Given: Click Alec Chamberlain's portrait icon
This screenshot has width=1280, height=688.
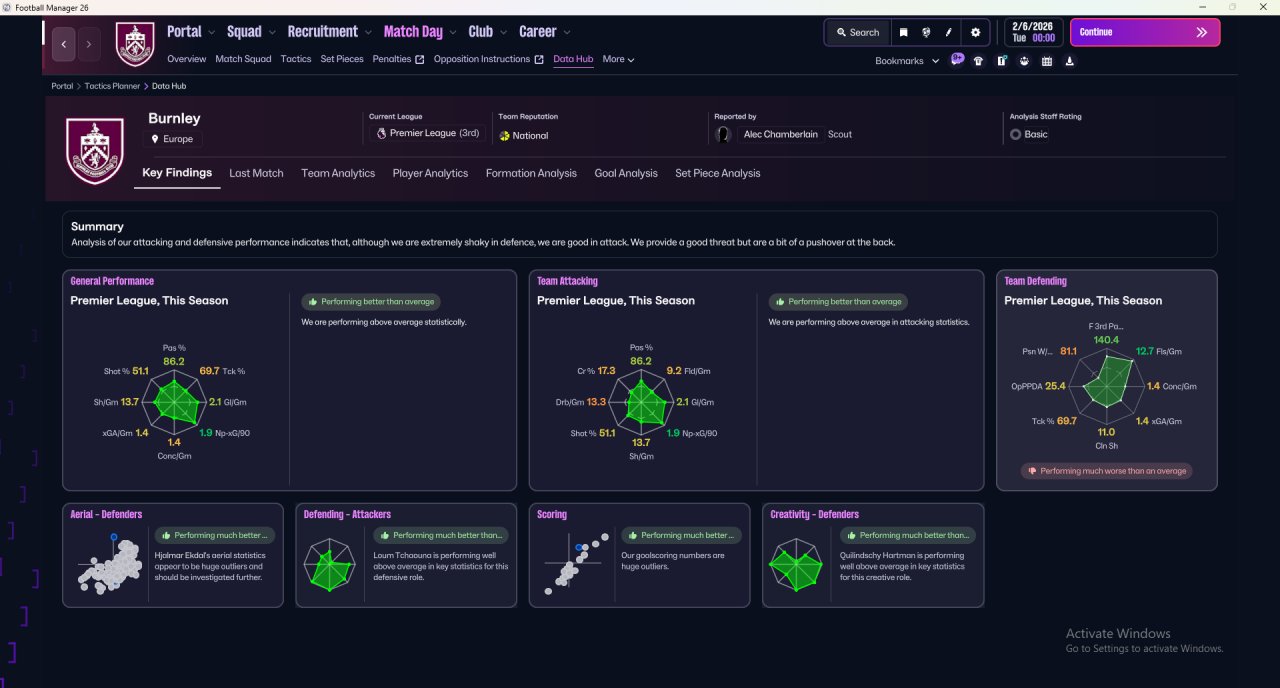Looking at the screenshot, I should pos(723,134).
